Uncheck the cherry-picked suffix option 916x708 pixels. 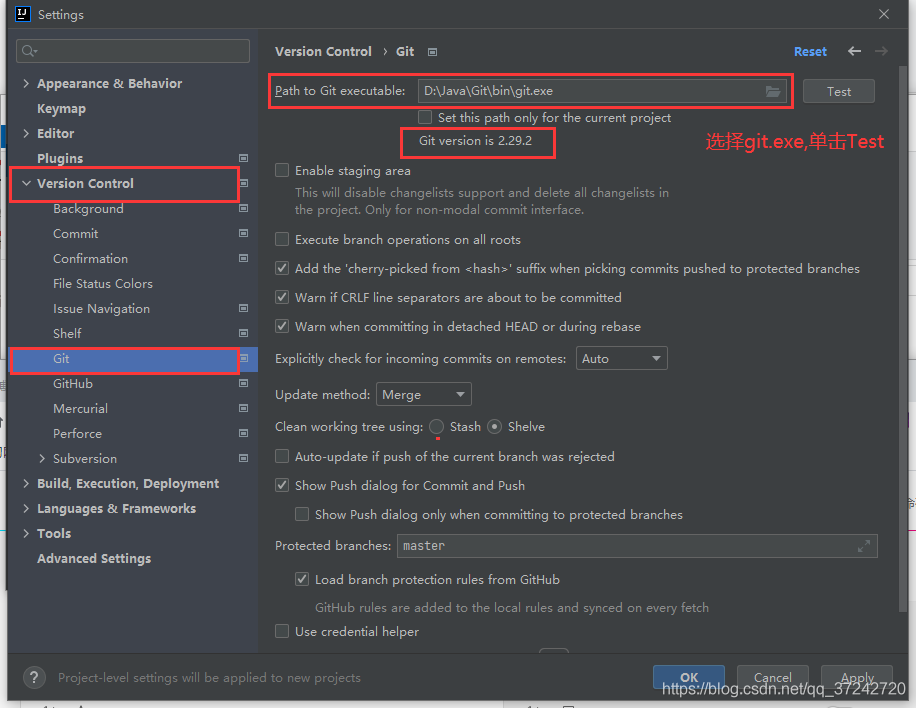282,269
